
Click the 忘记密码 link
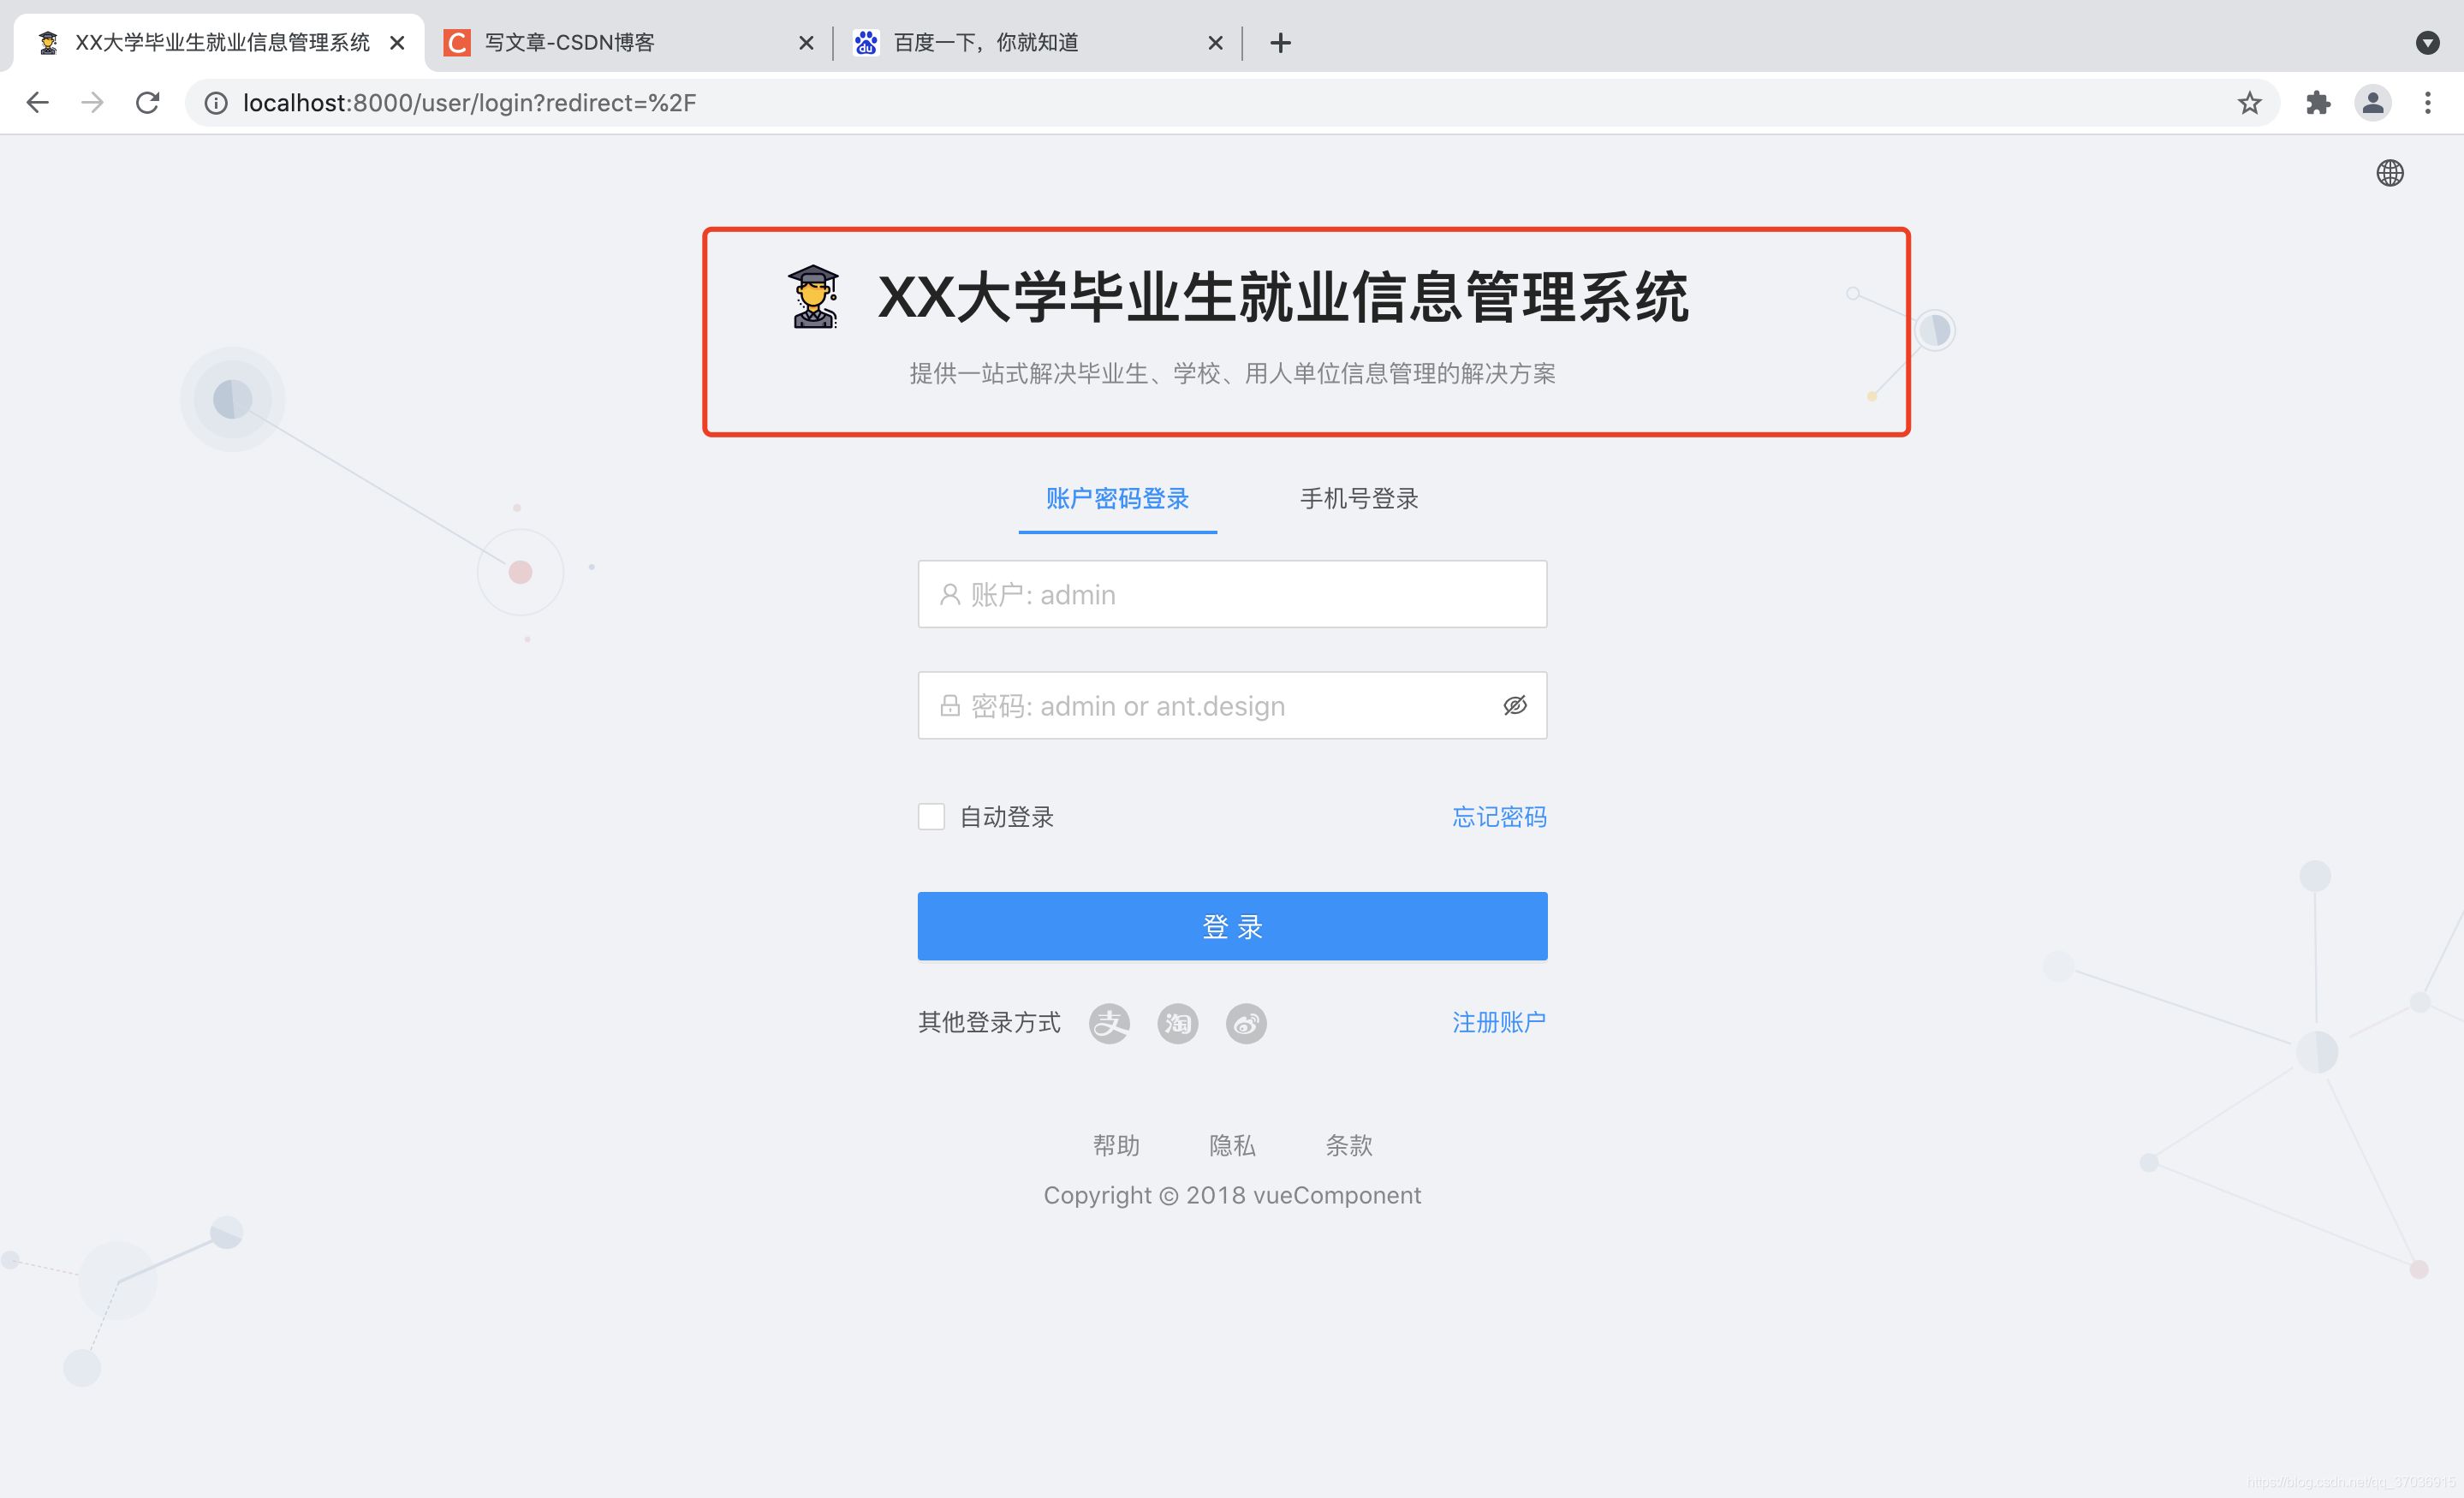1498,816
